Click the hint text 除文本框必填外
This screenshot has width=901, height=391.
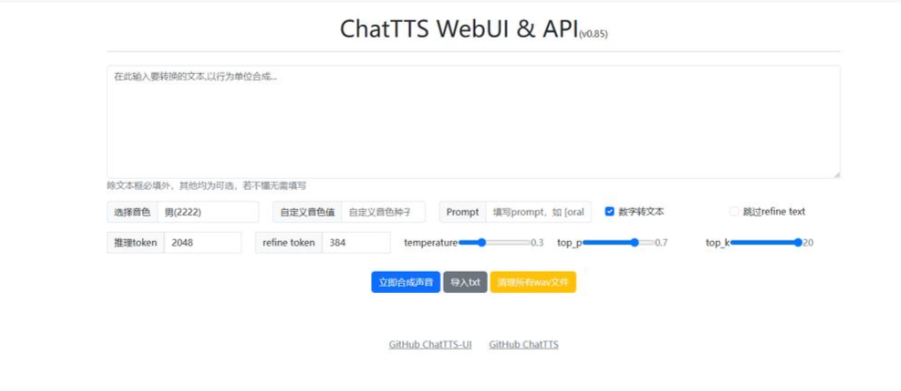click(x=207, y=186)
